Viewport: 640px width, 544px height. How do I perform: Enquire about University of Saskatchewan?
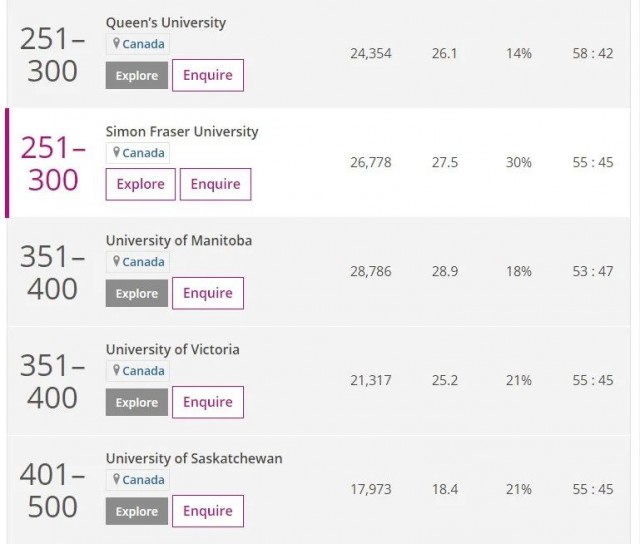click(x=208, y=511)
